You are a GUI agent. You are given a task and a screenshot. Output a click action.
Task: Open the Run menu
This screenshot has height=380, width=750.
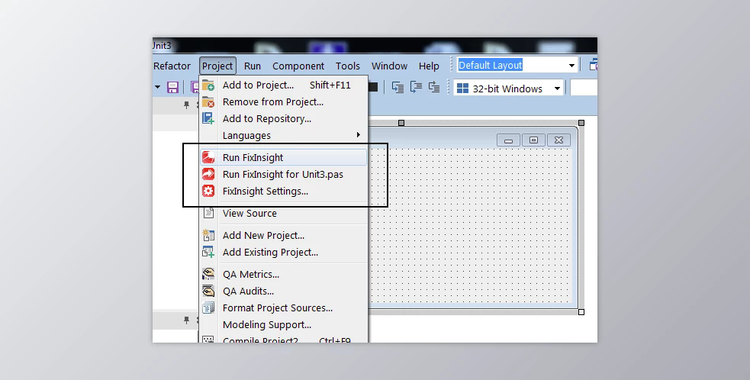(253, 66)
